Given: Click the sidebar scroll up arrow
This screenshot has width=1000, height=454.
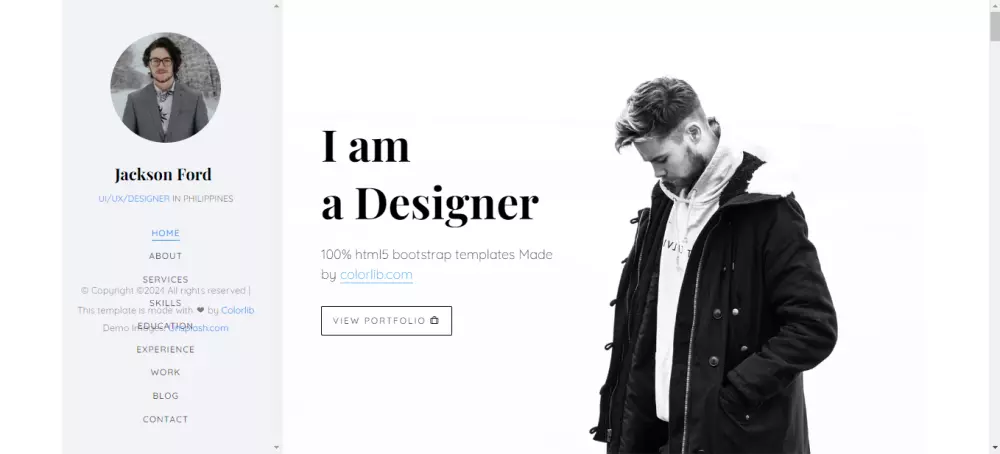Looking at the screenshot, I should (276, 6).
